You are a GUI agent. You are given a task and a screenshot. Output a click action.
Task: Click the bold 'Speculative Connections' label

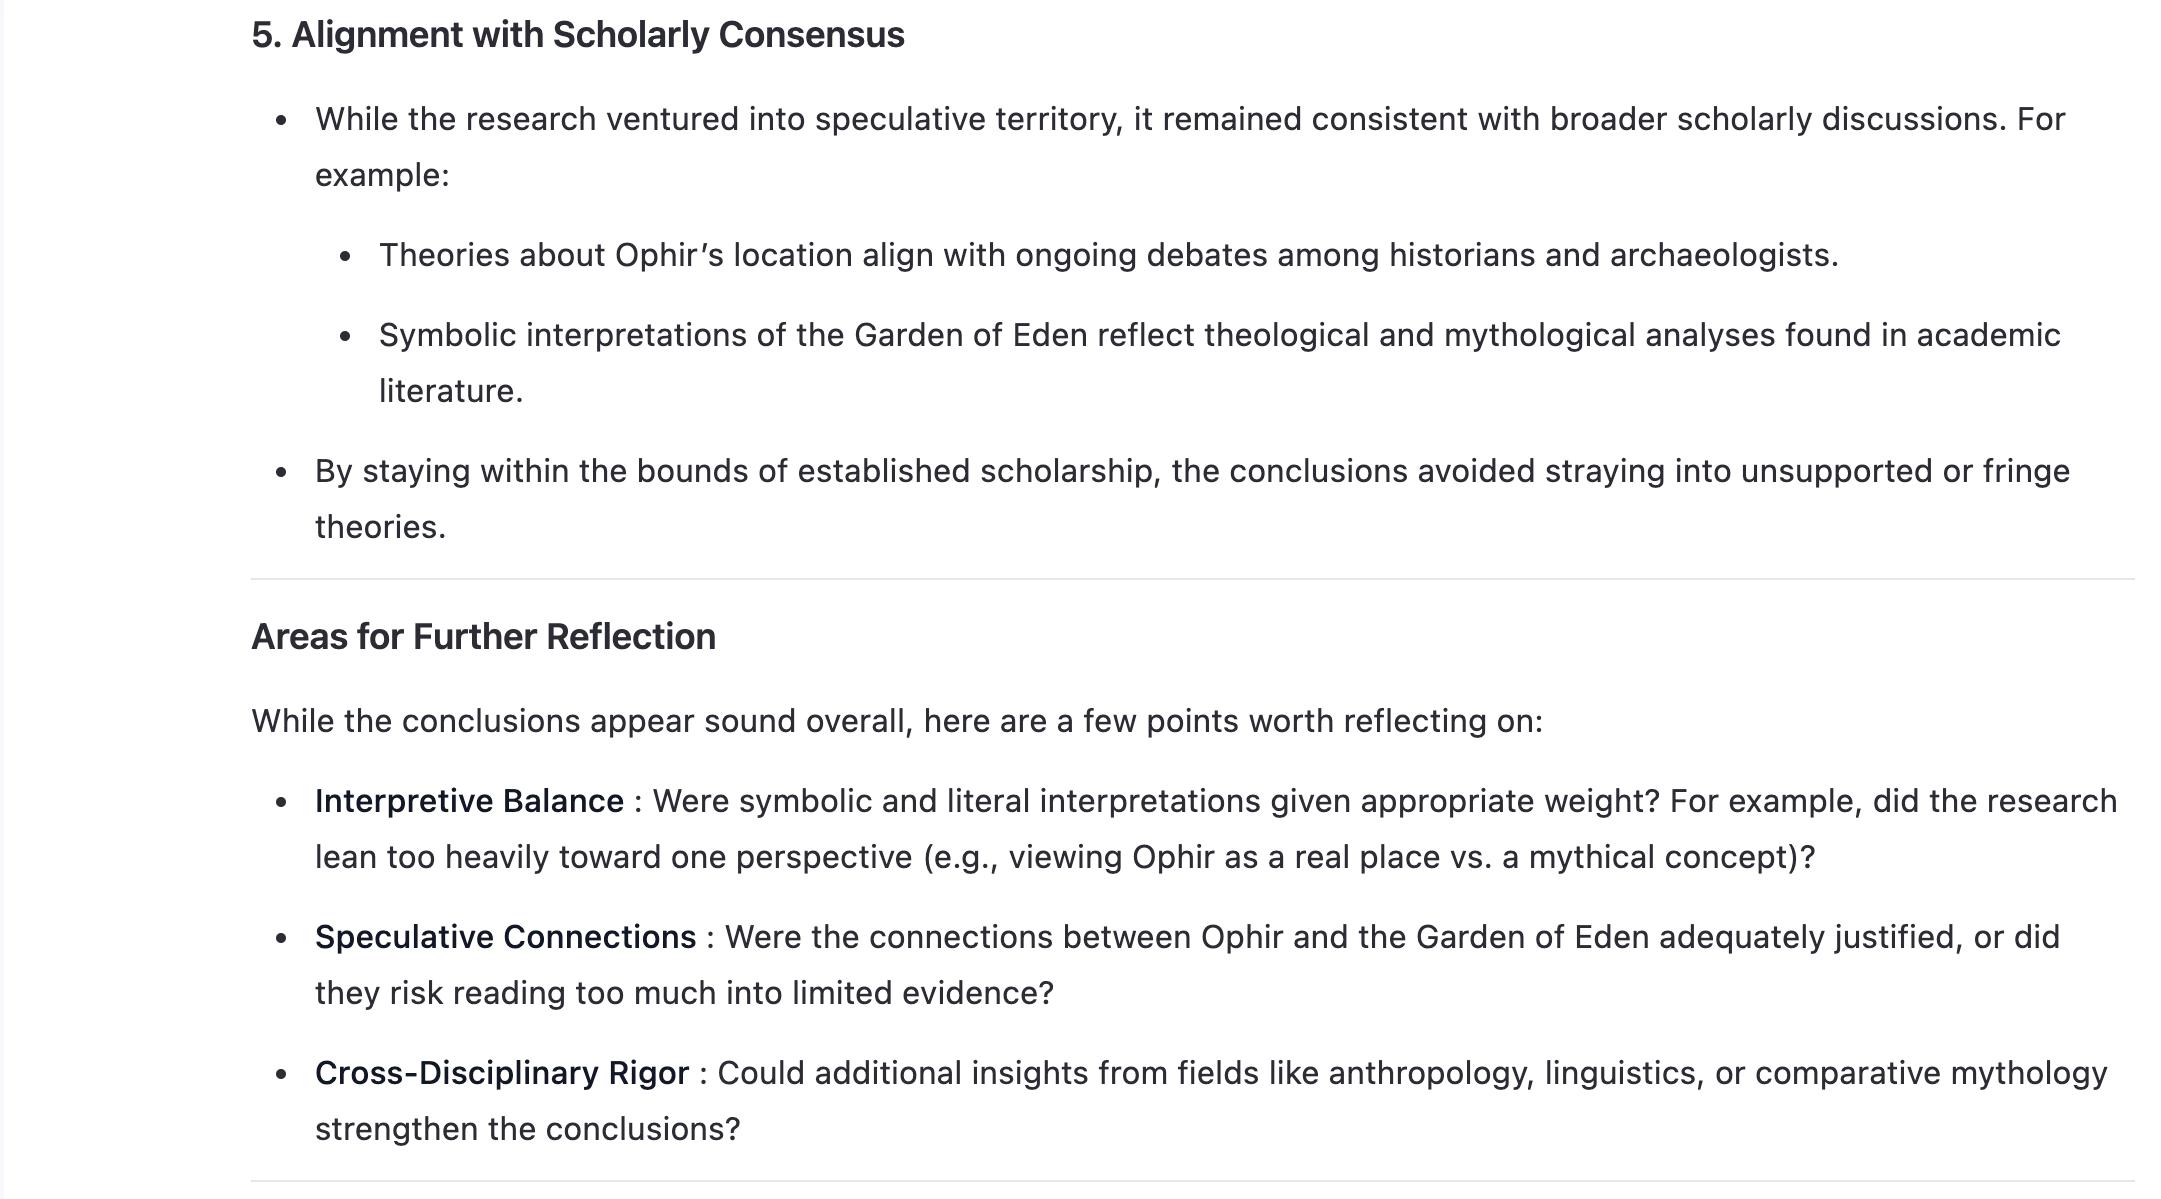tap(505, 937)
